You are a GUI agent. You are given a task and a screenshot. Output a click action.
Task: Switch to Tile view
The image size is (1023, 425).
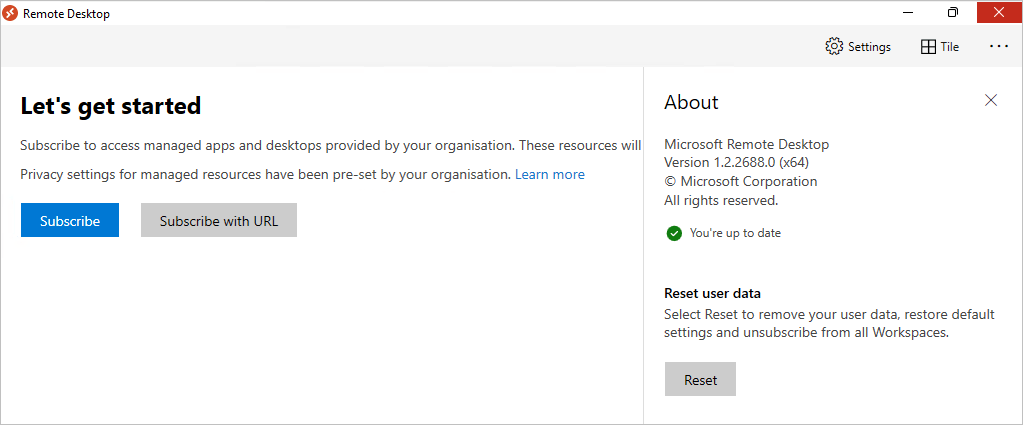pos(939,47)
